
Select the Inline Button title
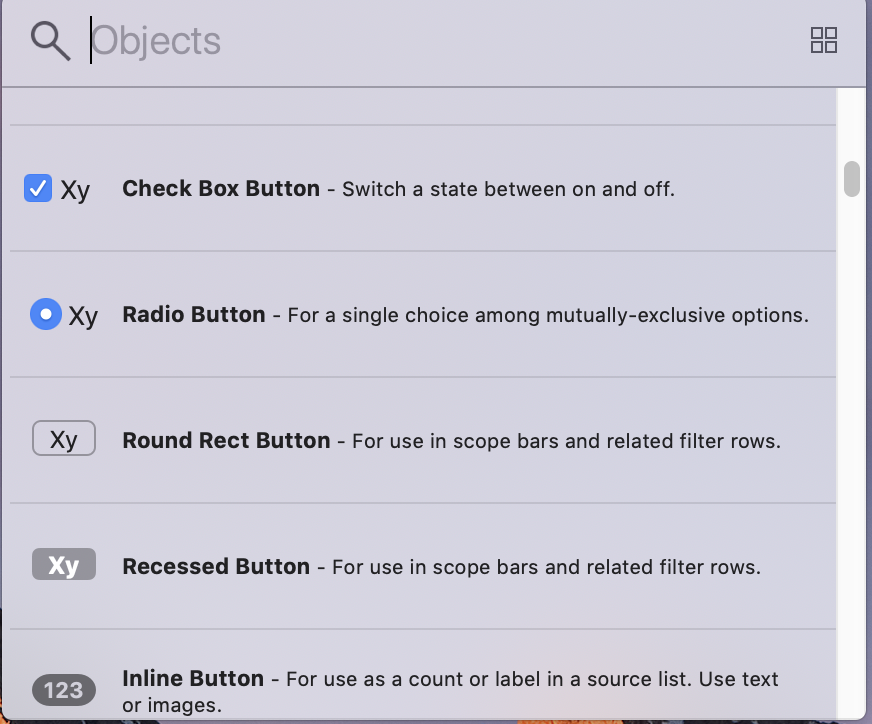tap(193, 678)
